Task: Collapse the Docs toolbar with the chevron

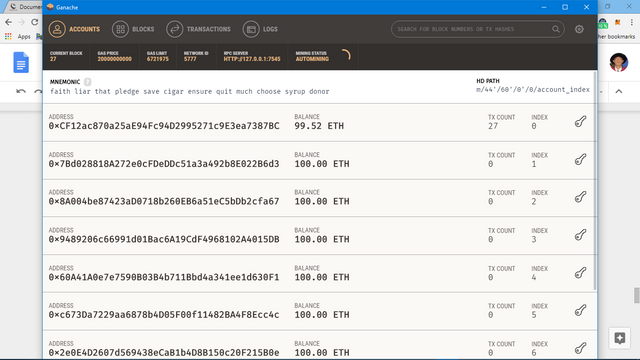Action: [619, 91]
